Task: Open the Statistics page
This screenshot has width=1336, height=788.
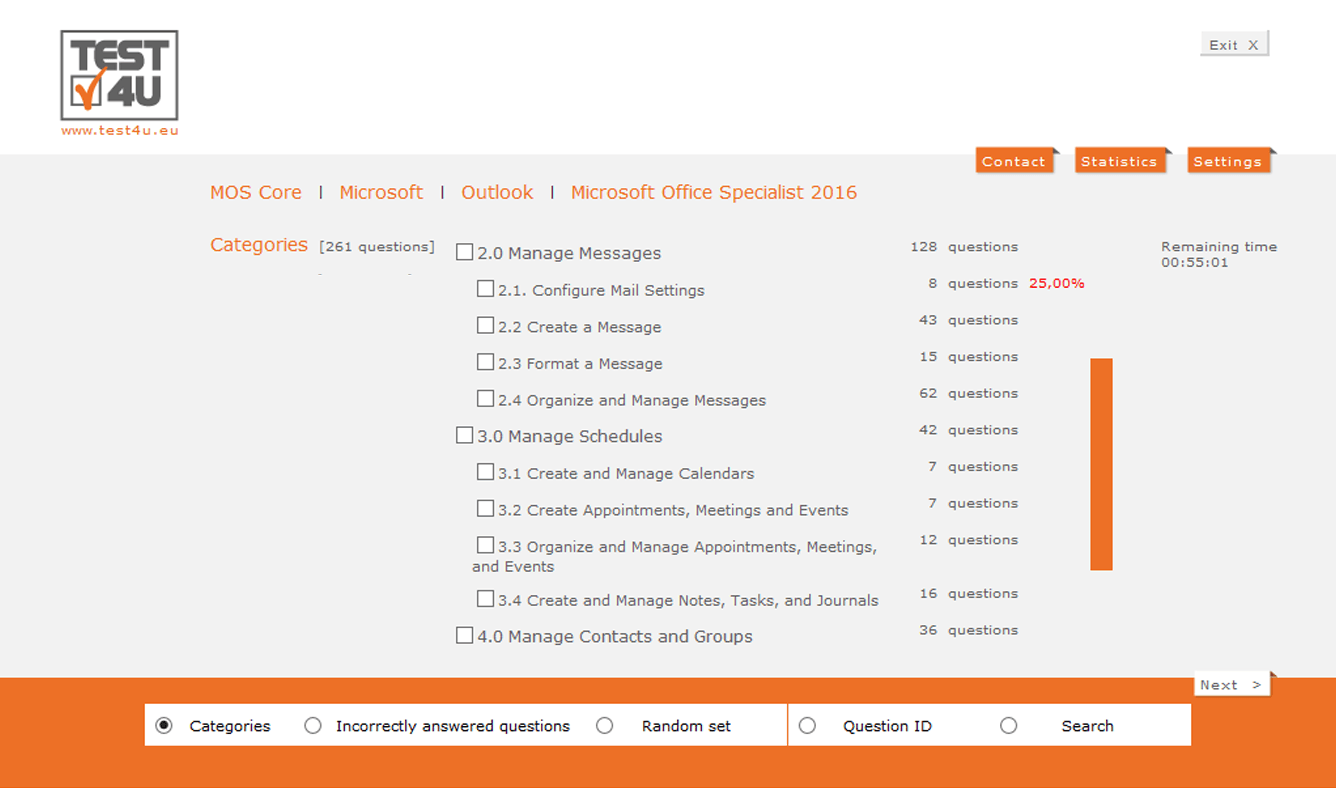Action: coord(1119,161)
